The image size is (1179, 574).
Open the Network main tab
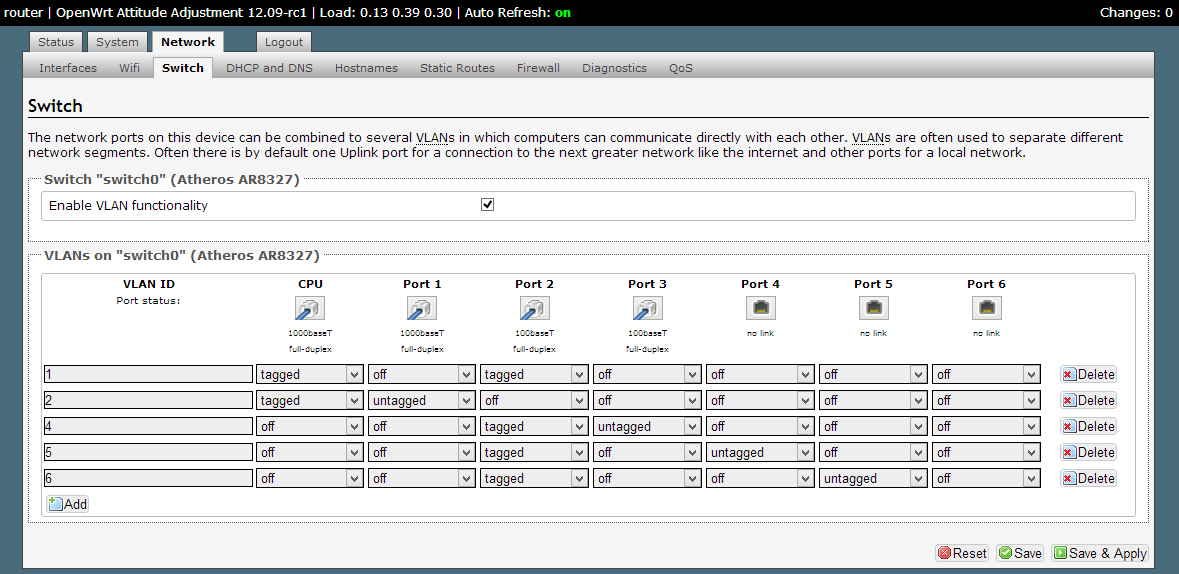(x=188, y=42)
